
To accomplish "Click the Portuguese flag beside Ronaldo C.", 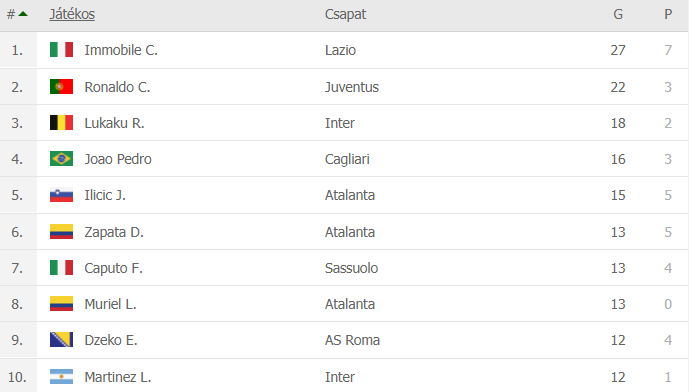I will click(x=62, y=87).
